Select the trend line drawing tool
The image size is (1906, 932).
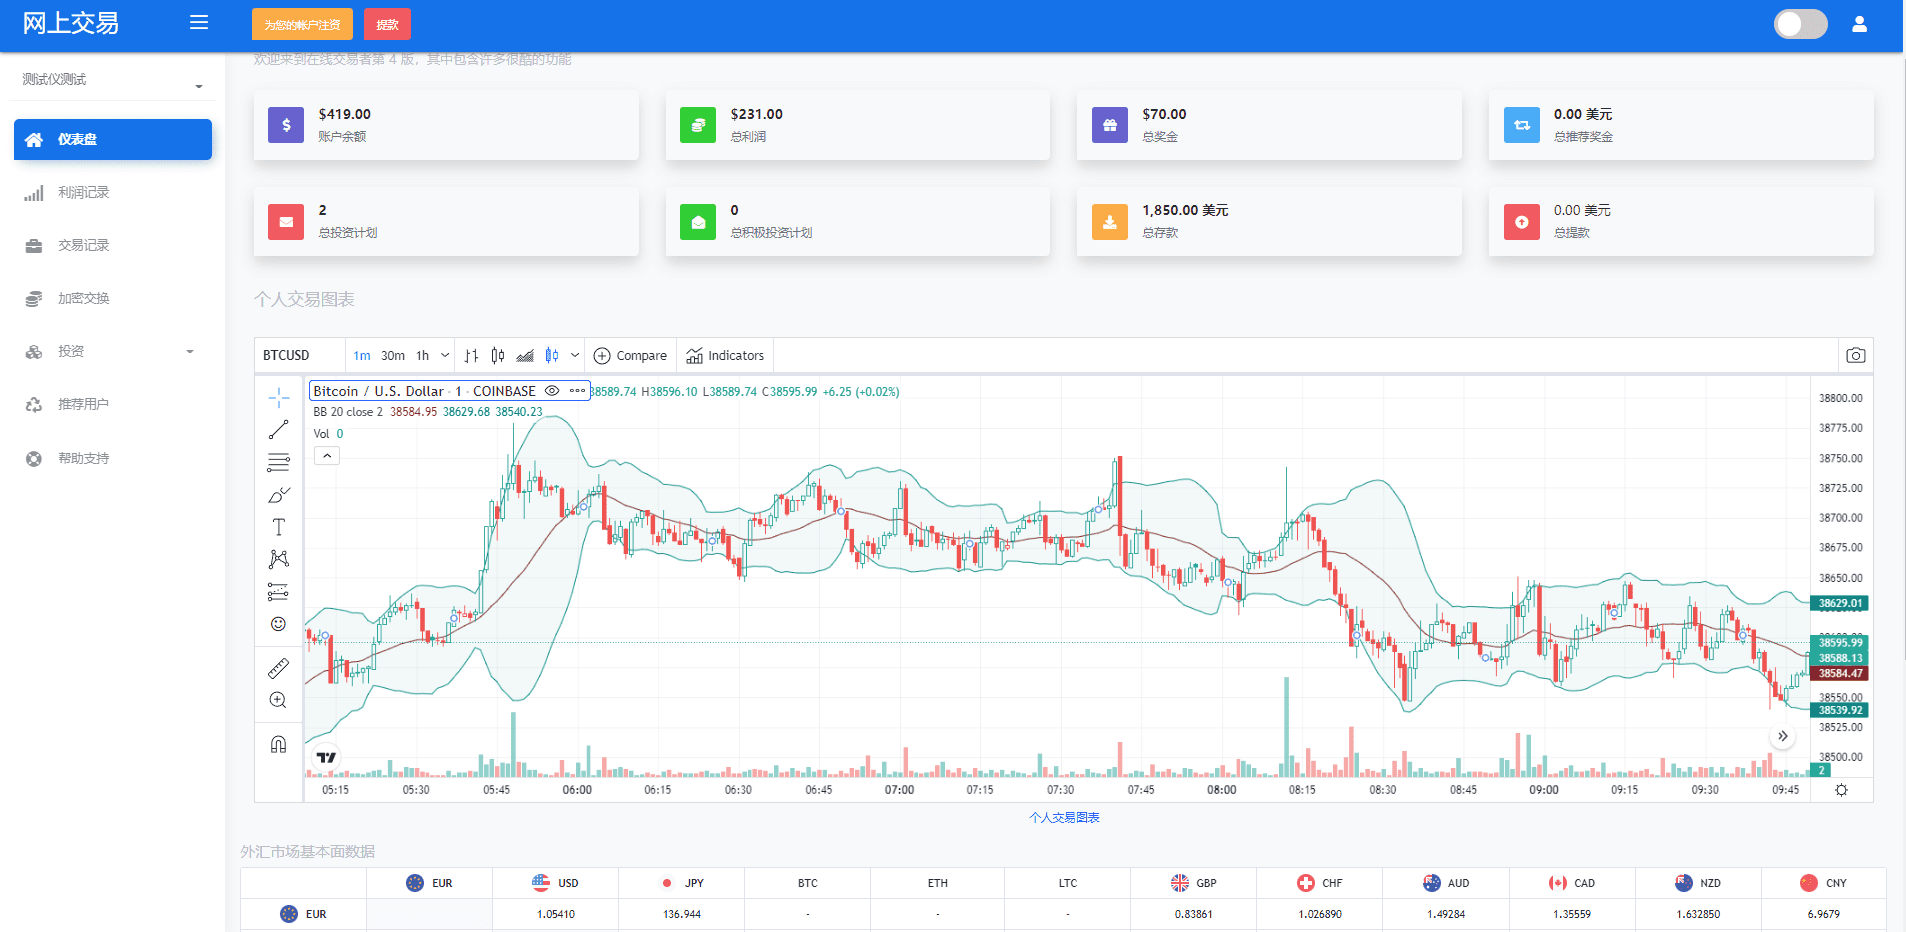pyautogui.click(x=278, y=430)
